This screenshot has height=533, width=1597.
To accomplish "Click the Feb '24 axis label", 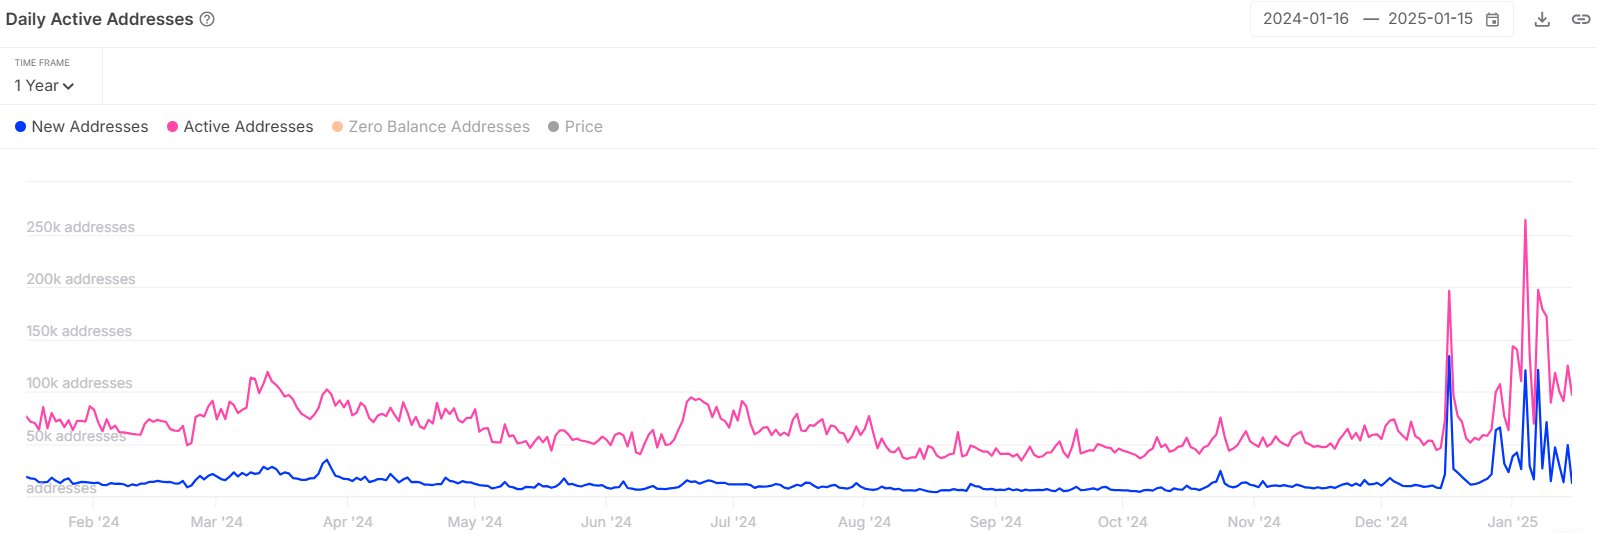I will click(93, 522).
